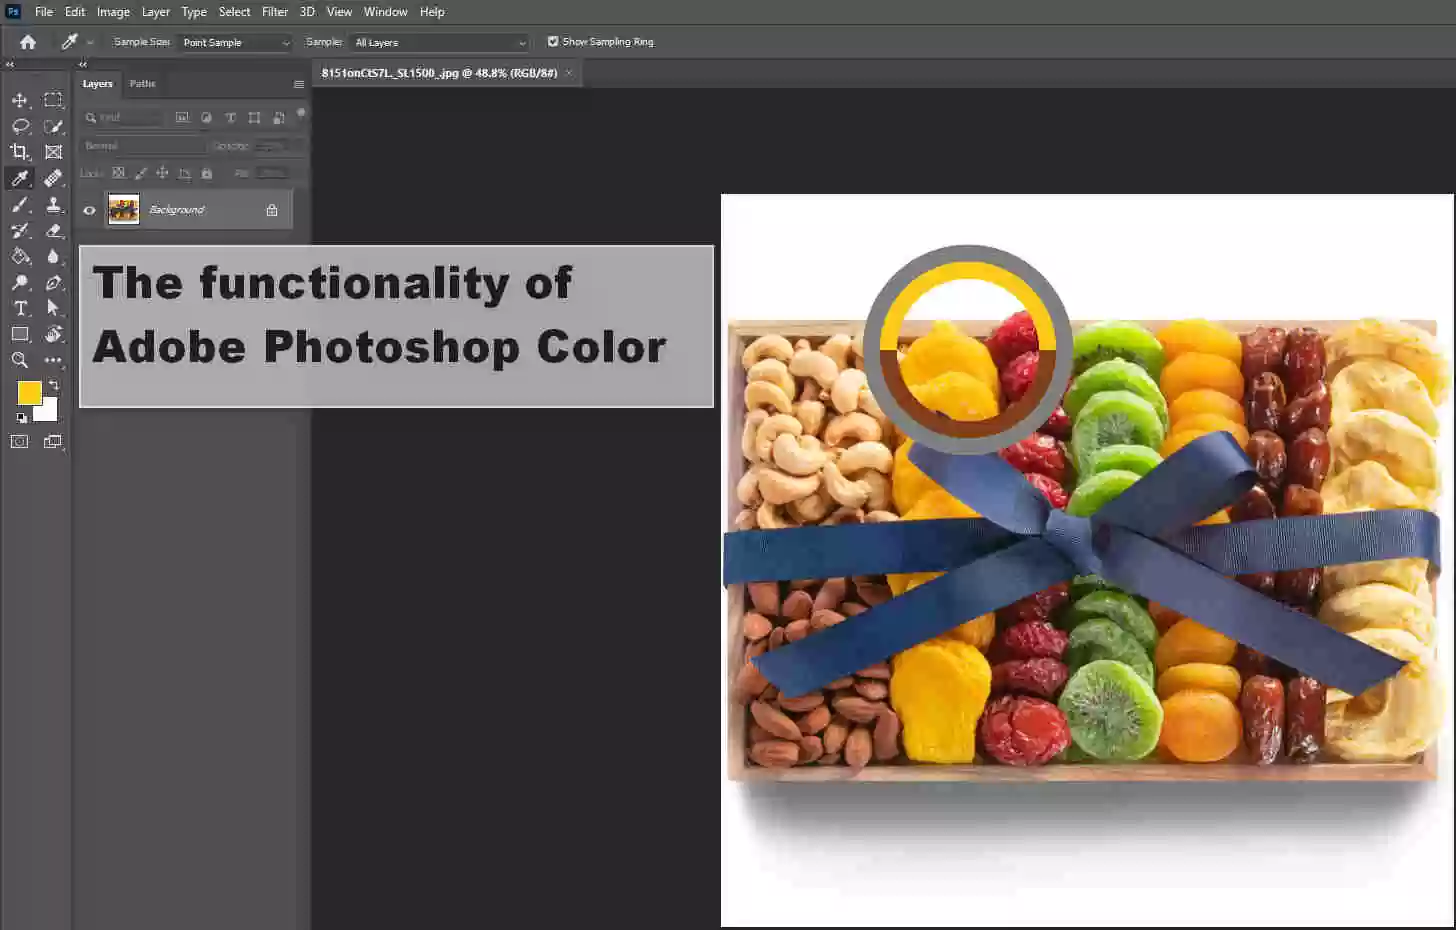This screenshot has width=1456, height=930.
Task: Select the Rectangular Marquee tool
Action: tap(53, 100)
